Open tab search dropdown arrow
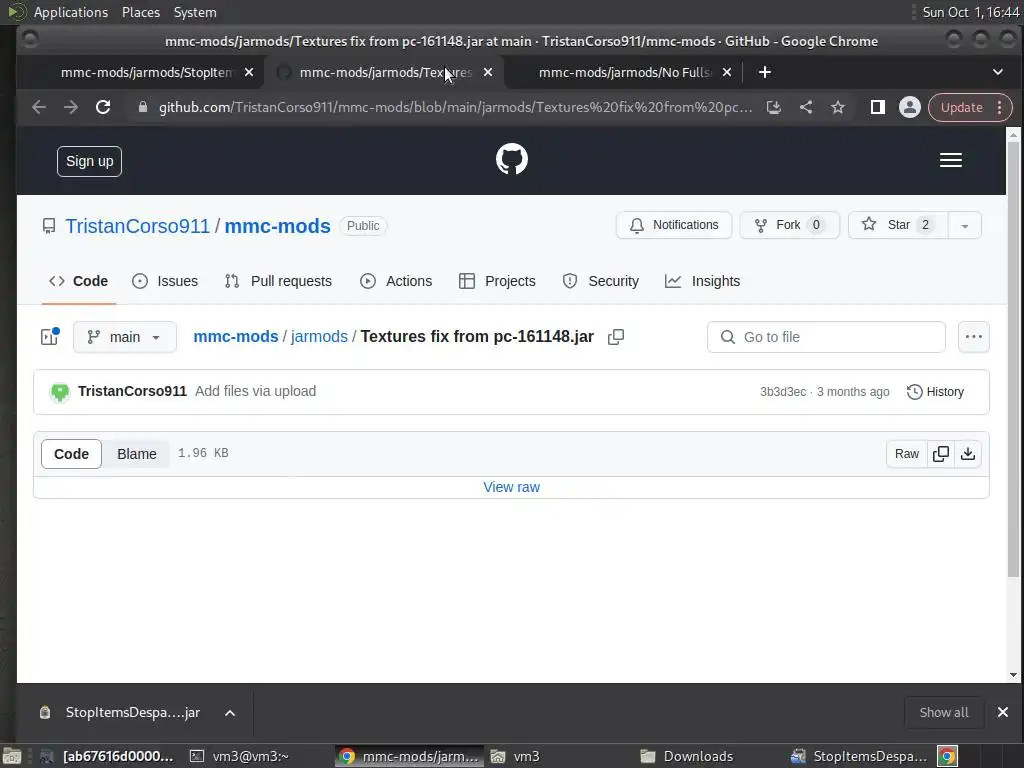Image resolution: width=1024 pixels, height=768 pixels. point(997,72)
